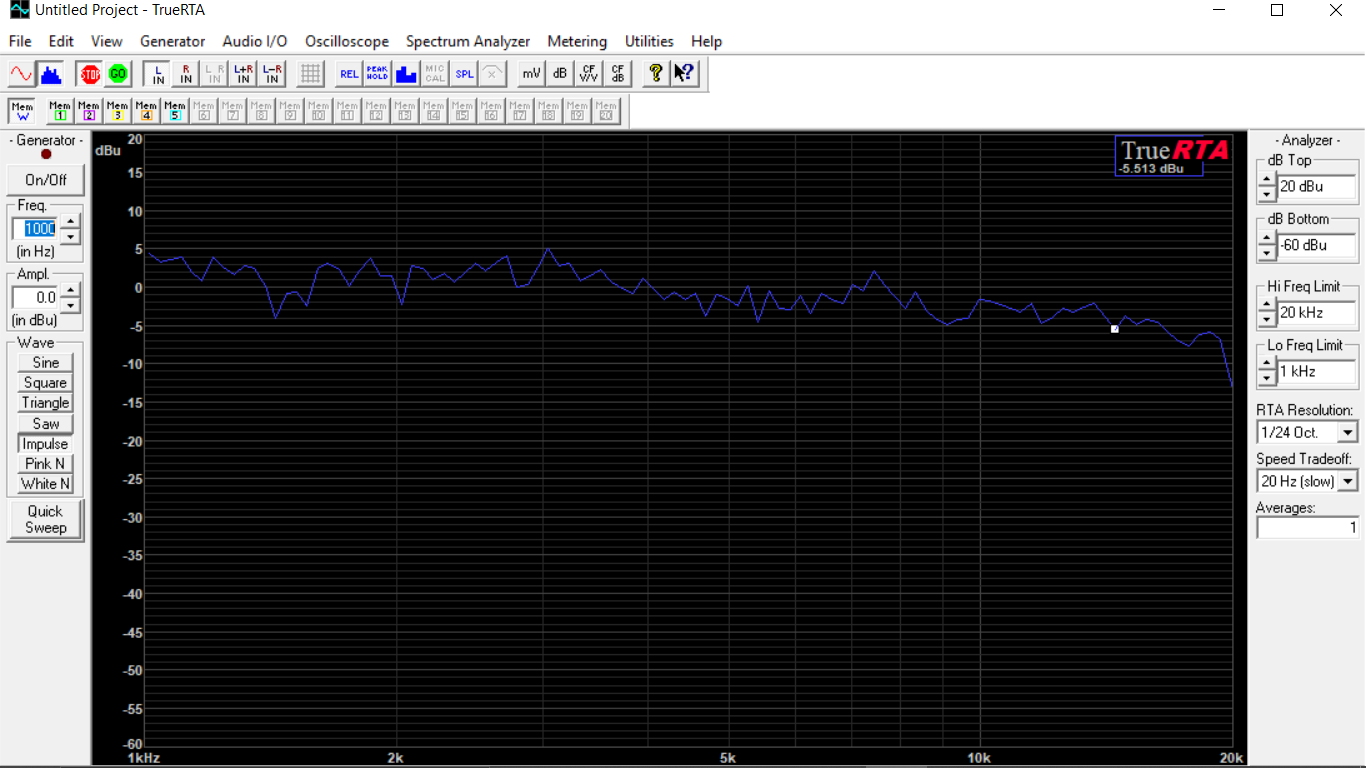The width and height of the screenshot is (1366, 768).
Task: Open the Audio I/O menu
Action: (x=254, y=41)
